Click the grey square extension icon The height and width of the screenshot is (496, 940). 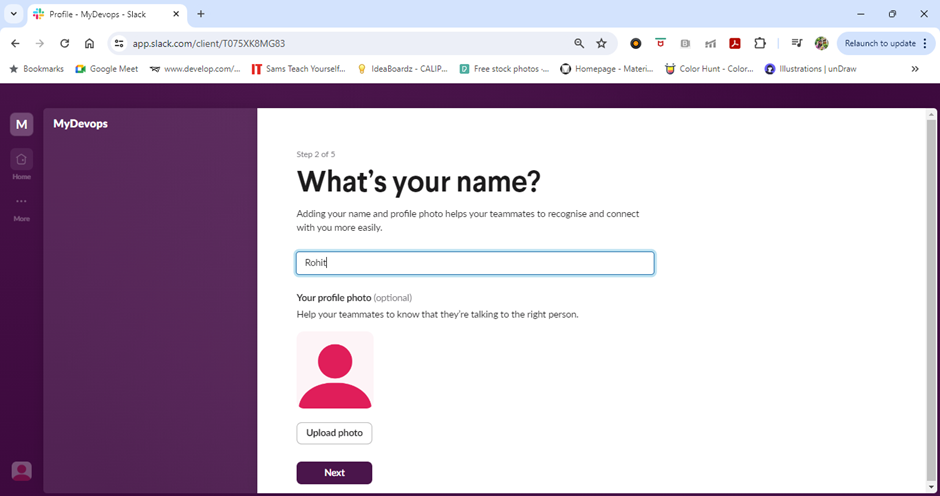[x=685, y=43]
